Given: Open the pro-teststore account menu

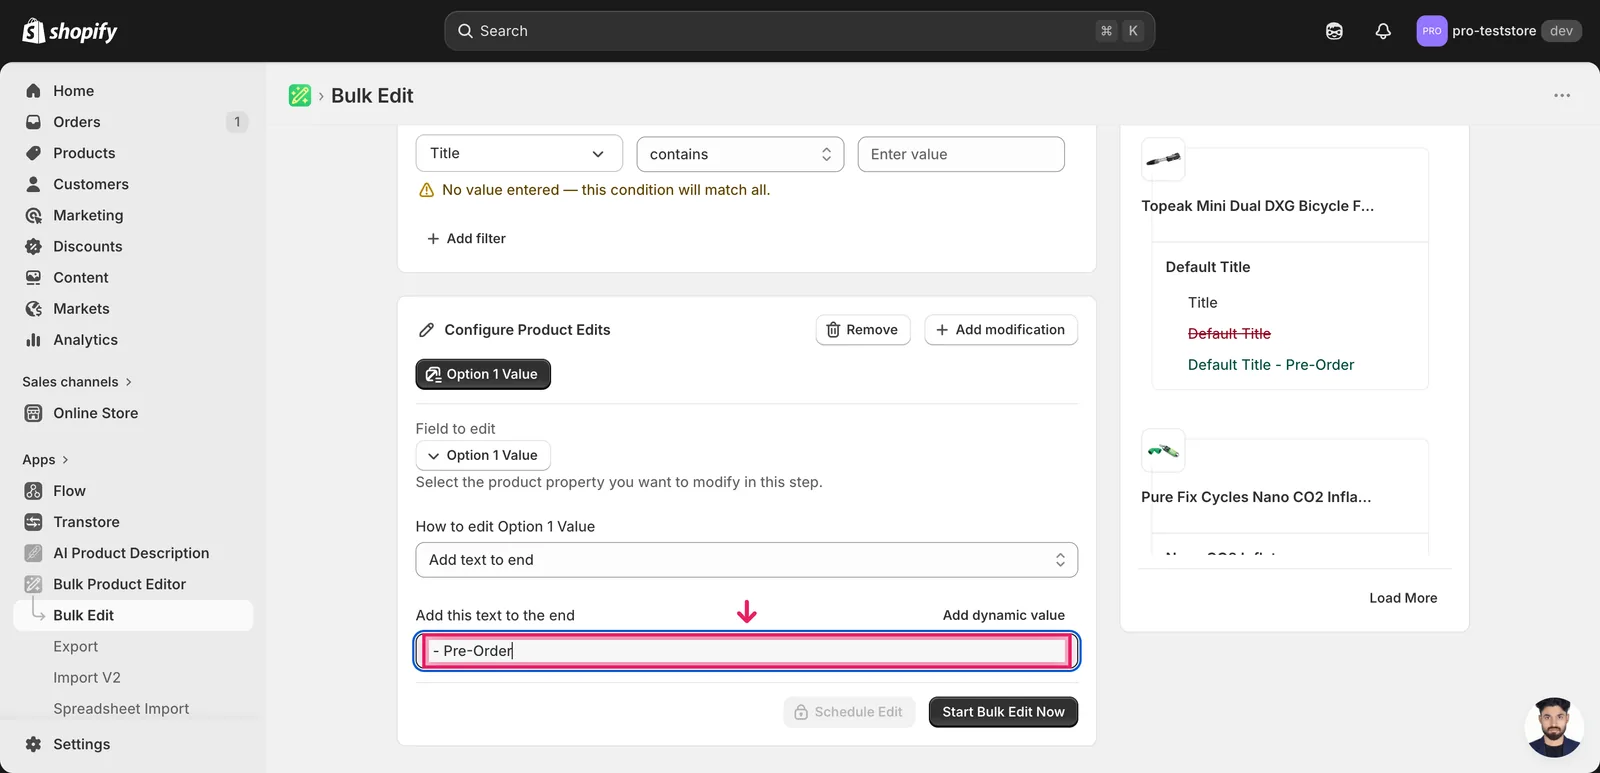Looking at the screenshot, I should [x=1498, y=31].
